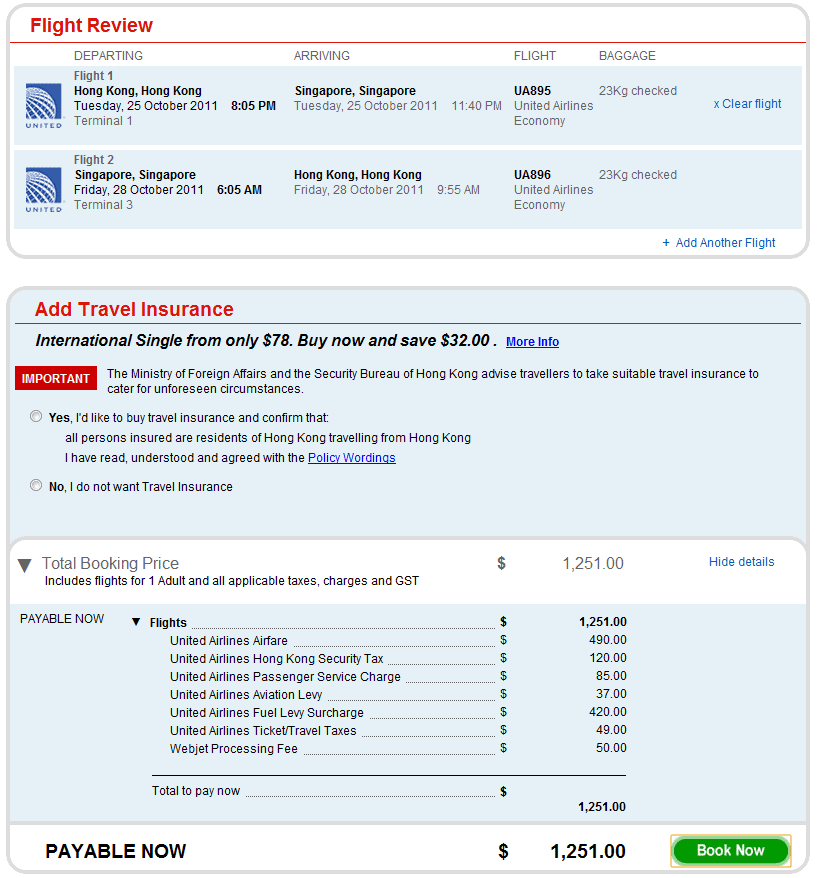Clear flight 1 from the review
Viewport: 819px width, 878px height.
(x=747, y=104)
